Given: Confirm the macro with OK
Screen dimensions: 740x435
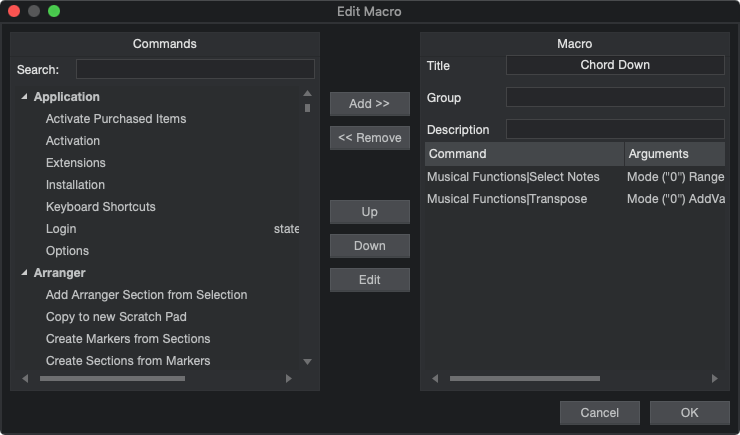Looking at the screenshot, I should coord(689,412).
